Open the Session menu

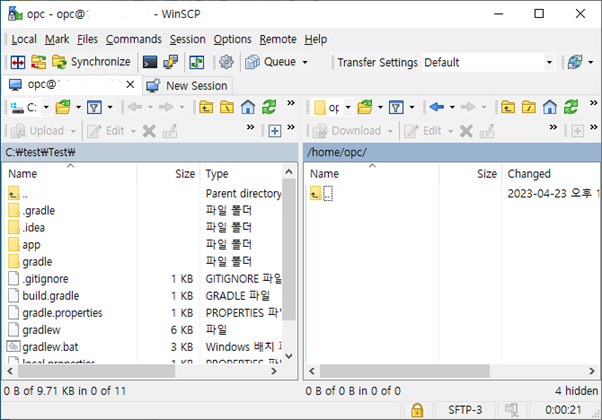coord(187,39)
